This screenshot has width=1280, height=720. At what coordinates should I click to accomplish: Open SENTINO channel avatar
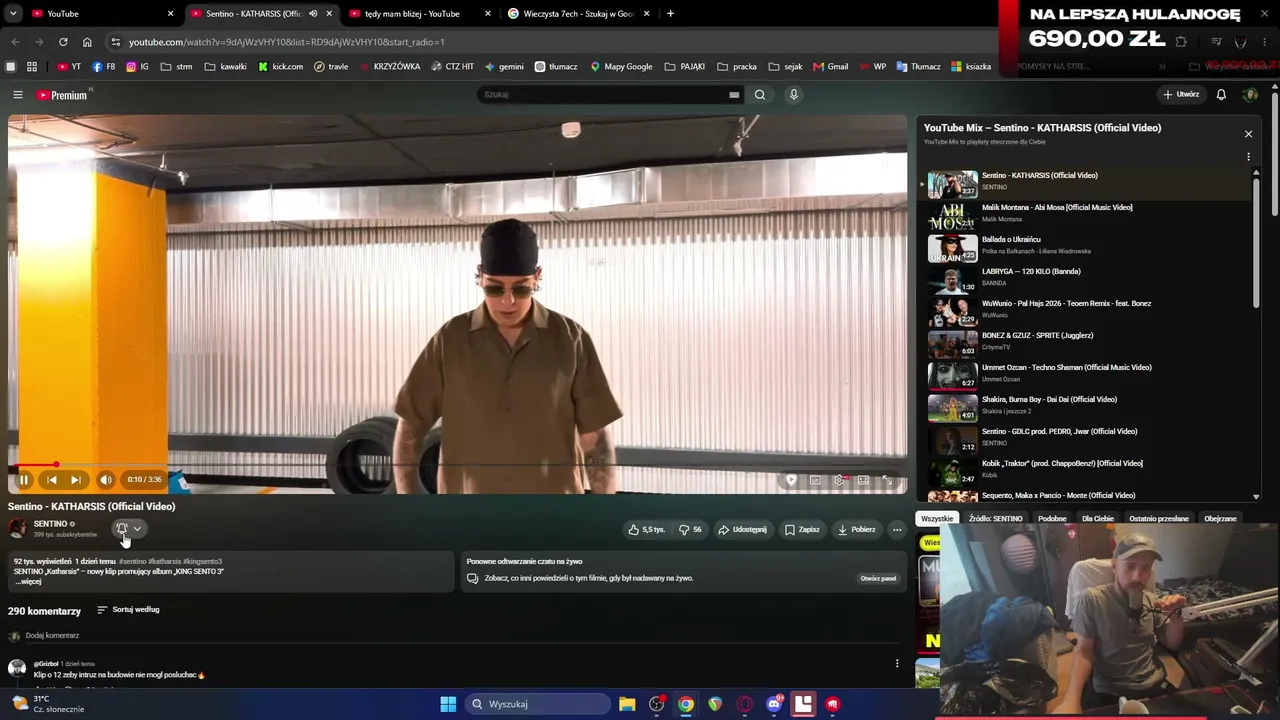tap(18, 529)
